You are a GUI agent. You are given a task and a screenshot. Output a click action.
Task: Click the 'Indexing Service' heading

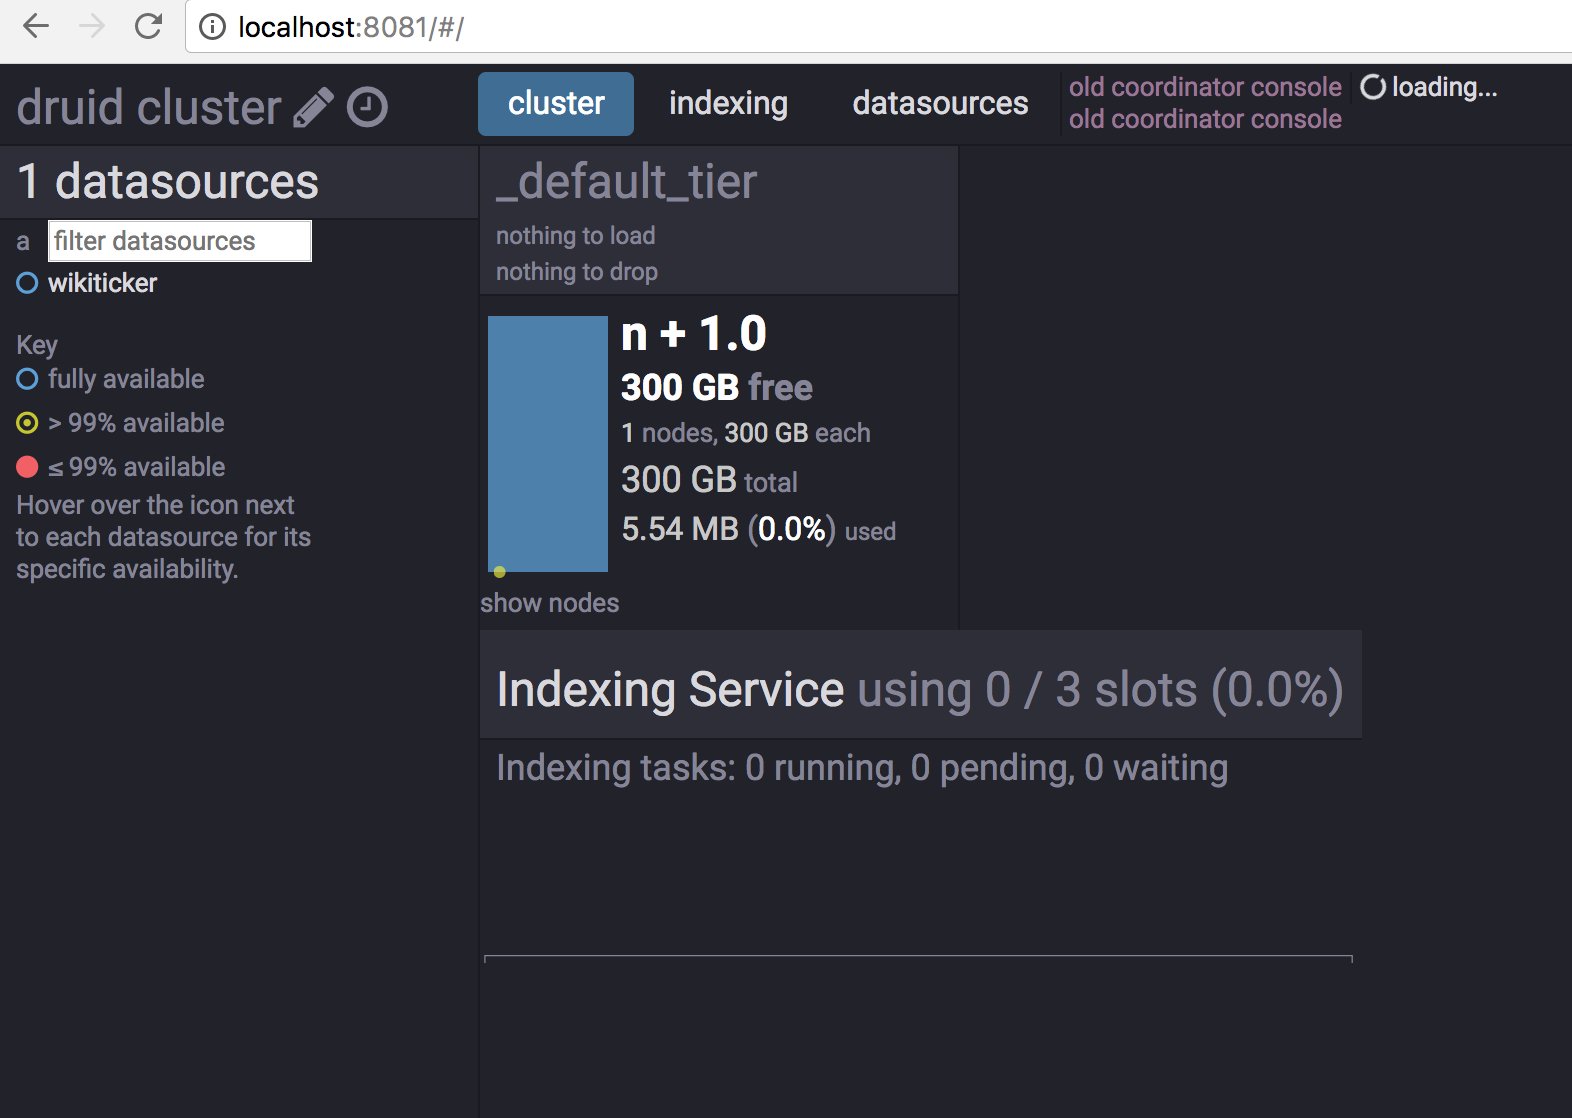click(x=670, y=690)
